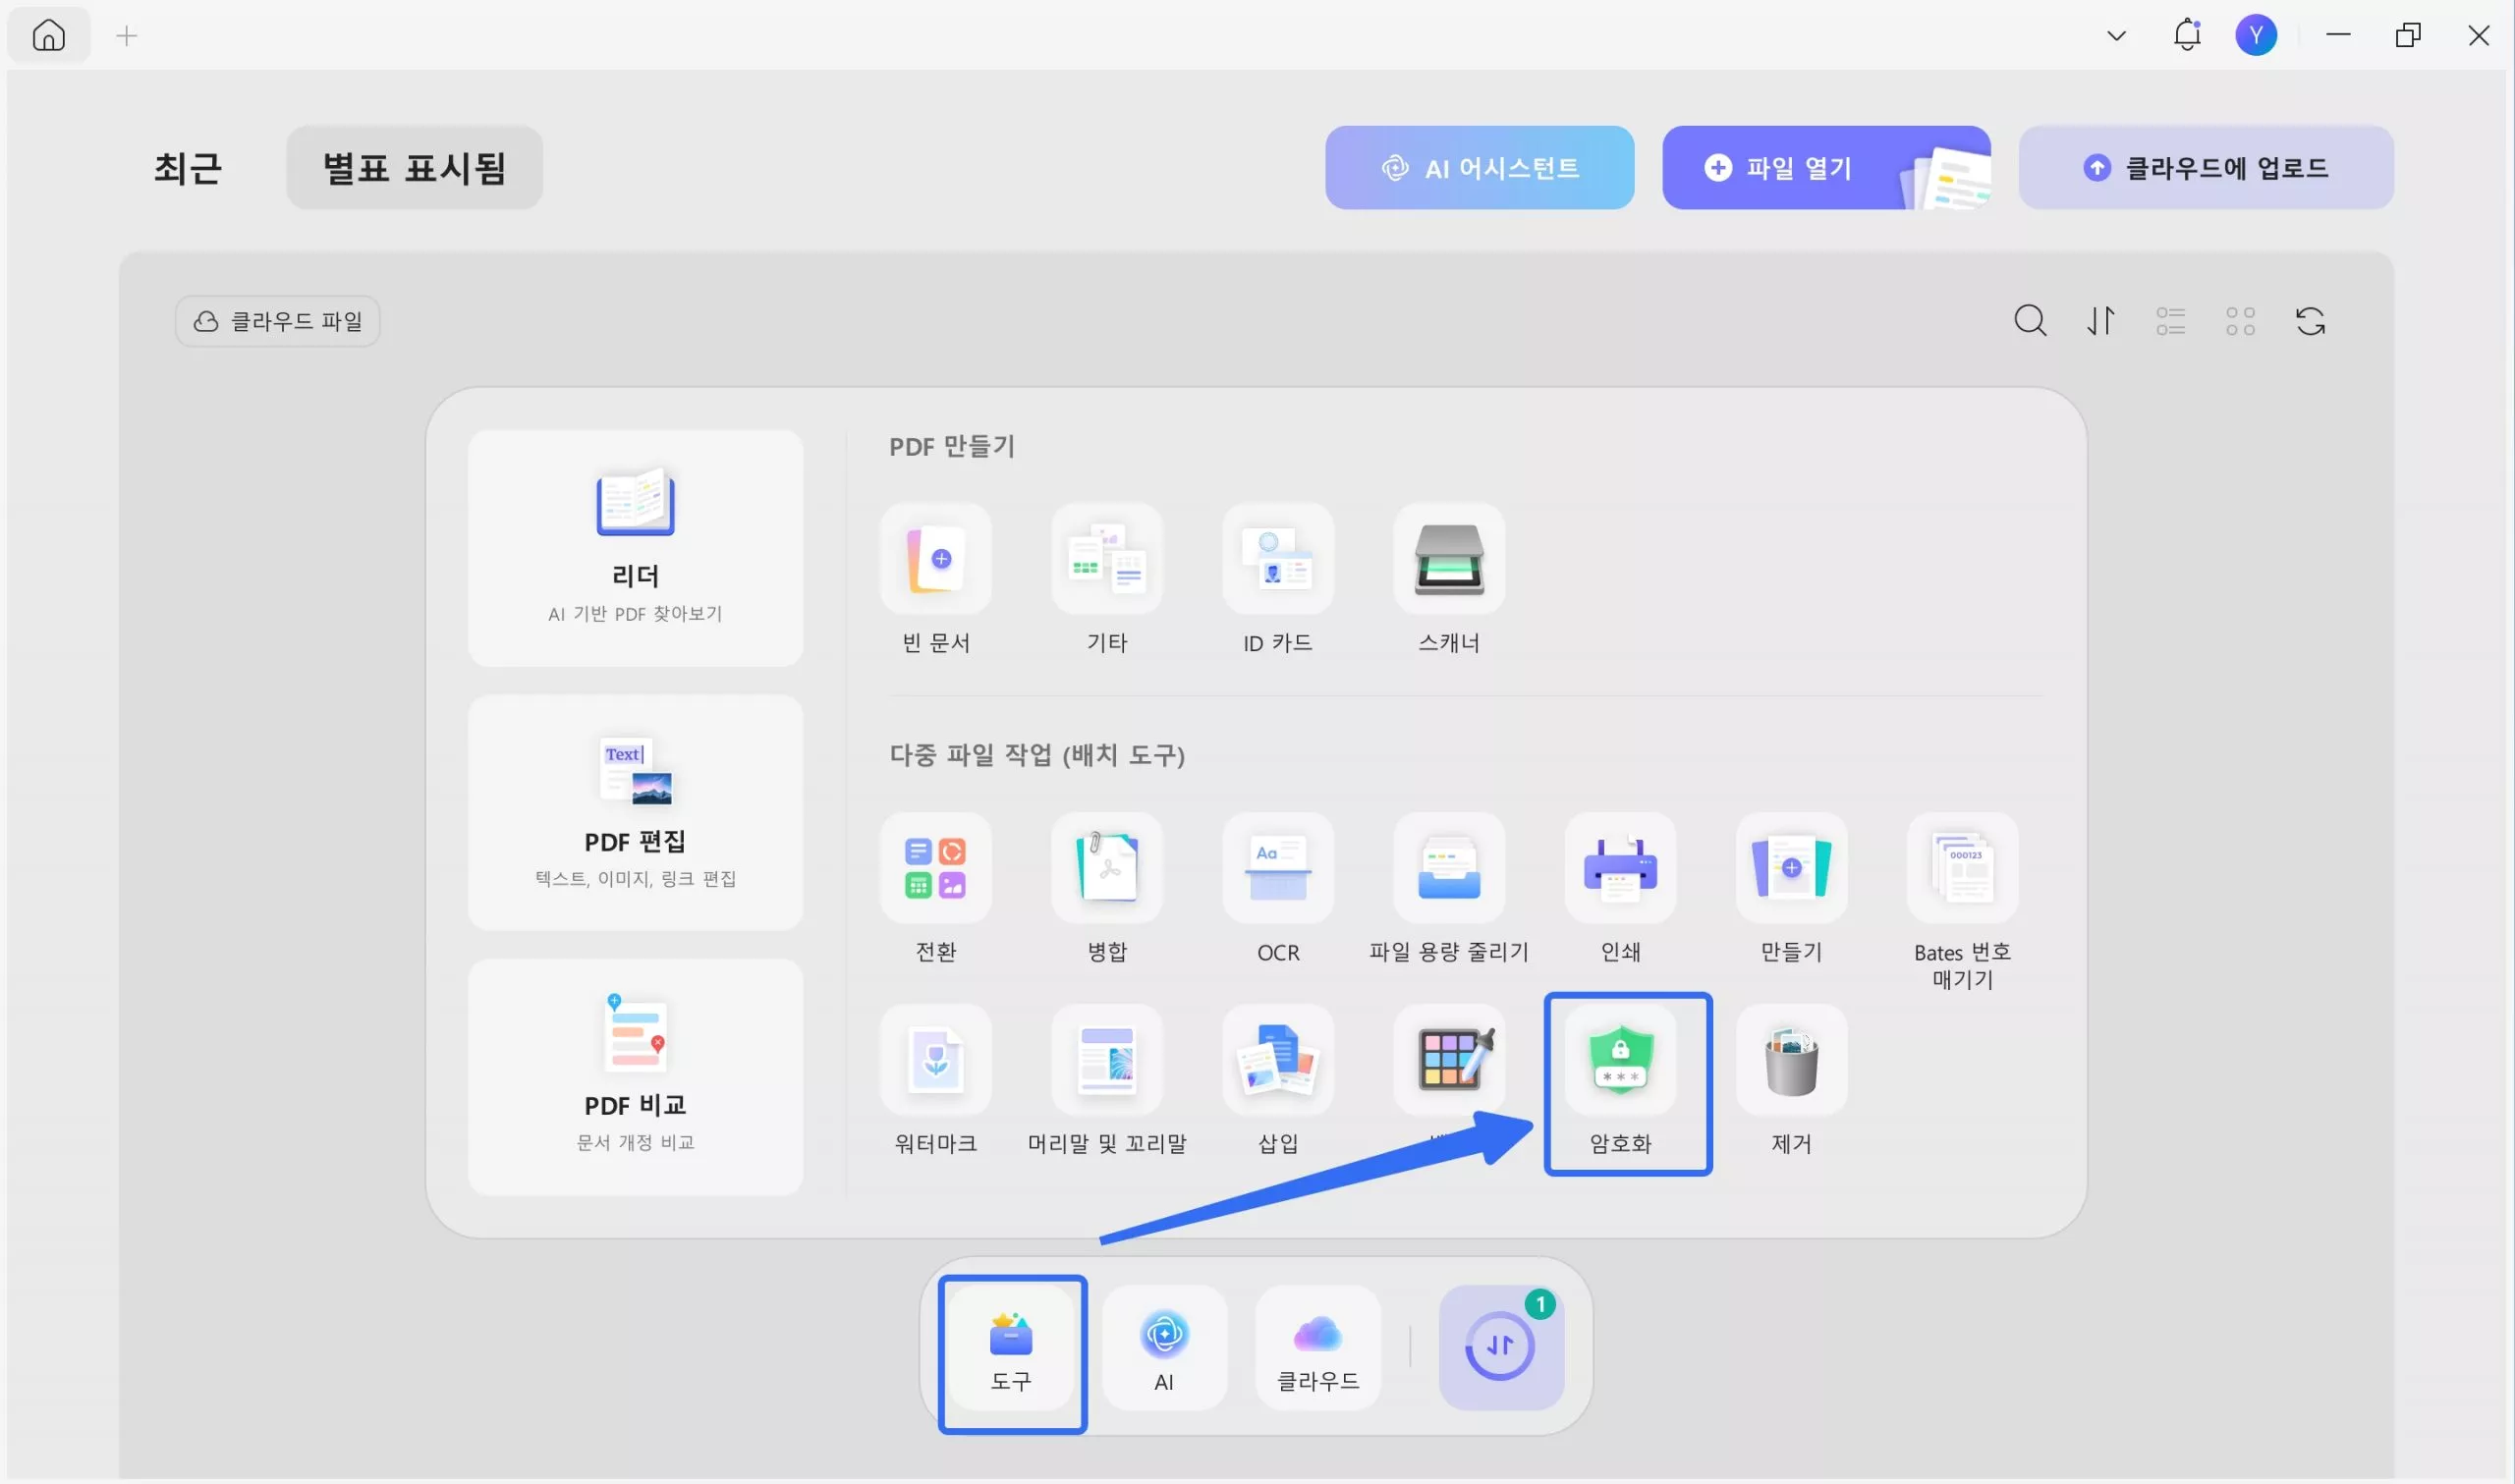Open the 워터마크 watermark tool
This screenshot has height=1484, width=2515.
[x=935, y=1061]
